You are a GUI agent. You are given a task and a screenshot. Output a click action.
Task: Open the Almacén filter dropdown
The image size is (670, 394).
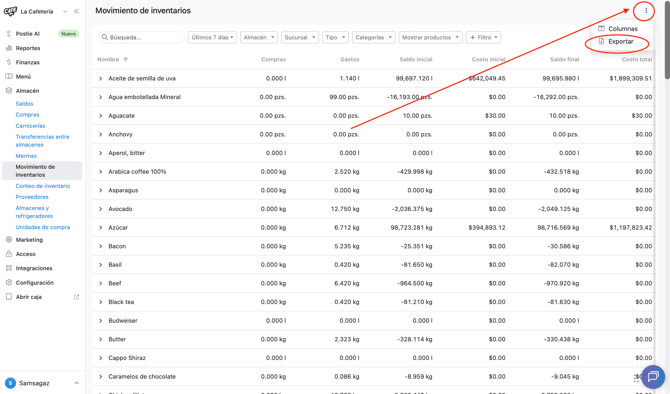259,38
